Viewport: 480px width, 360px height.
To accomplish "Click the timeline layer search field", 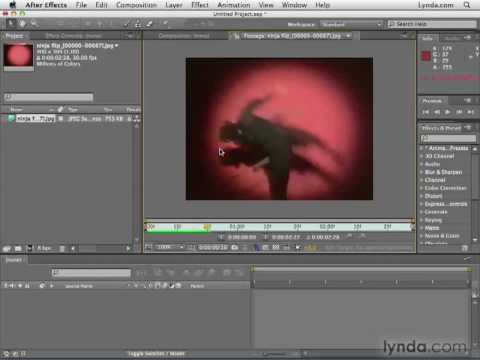I will click(x=91, y=273).
